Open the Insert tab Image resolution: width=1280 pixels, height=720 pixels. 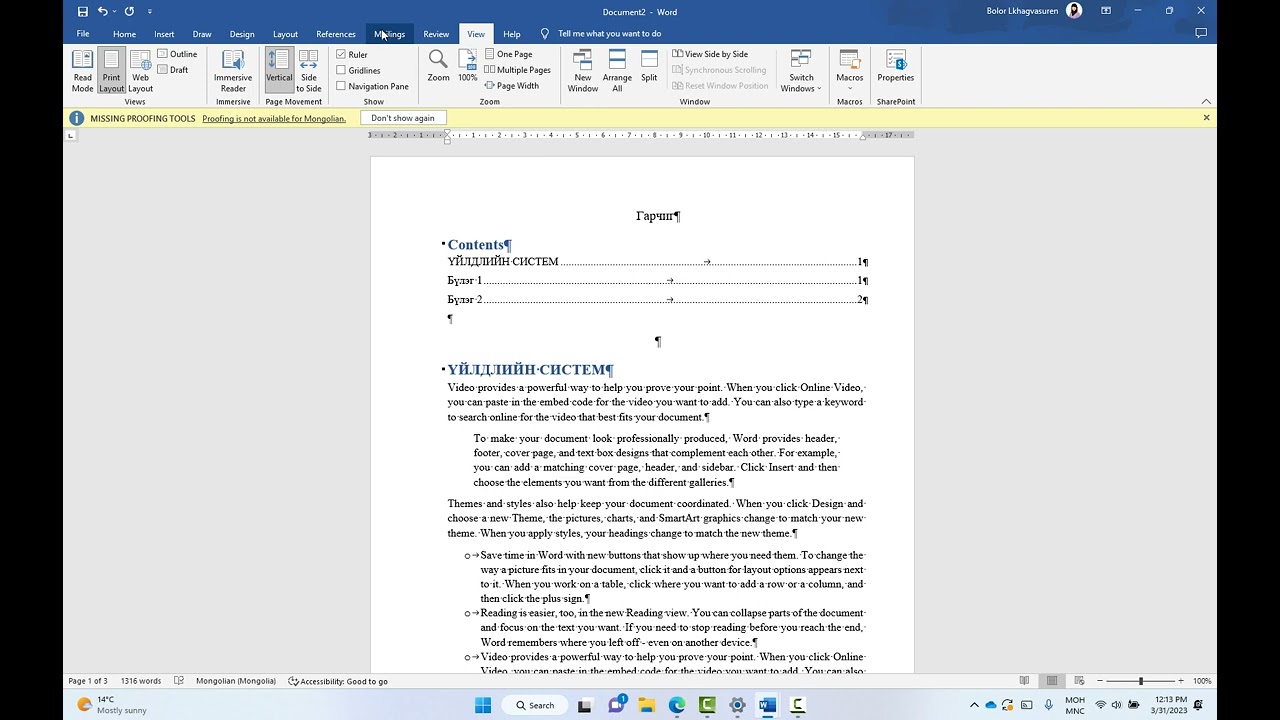coord(164,34)
